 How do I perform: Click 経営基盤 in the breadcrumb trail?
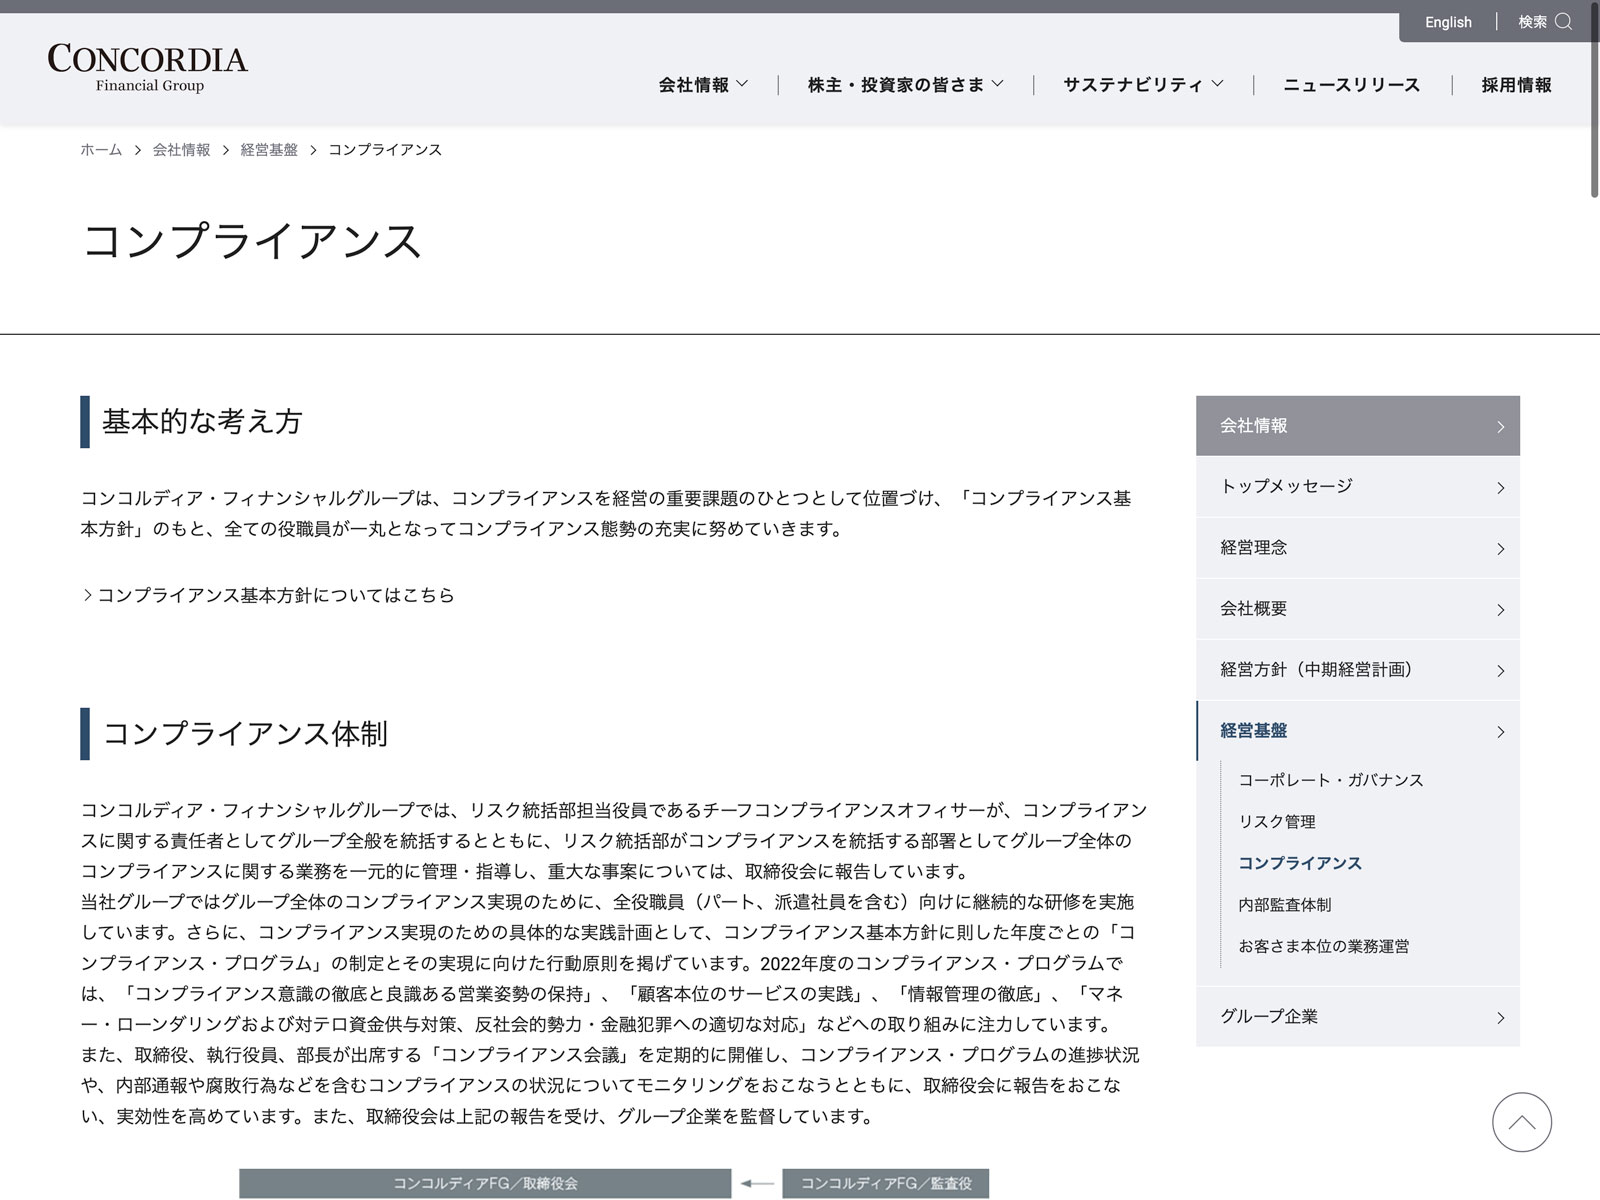point(269,150)
